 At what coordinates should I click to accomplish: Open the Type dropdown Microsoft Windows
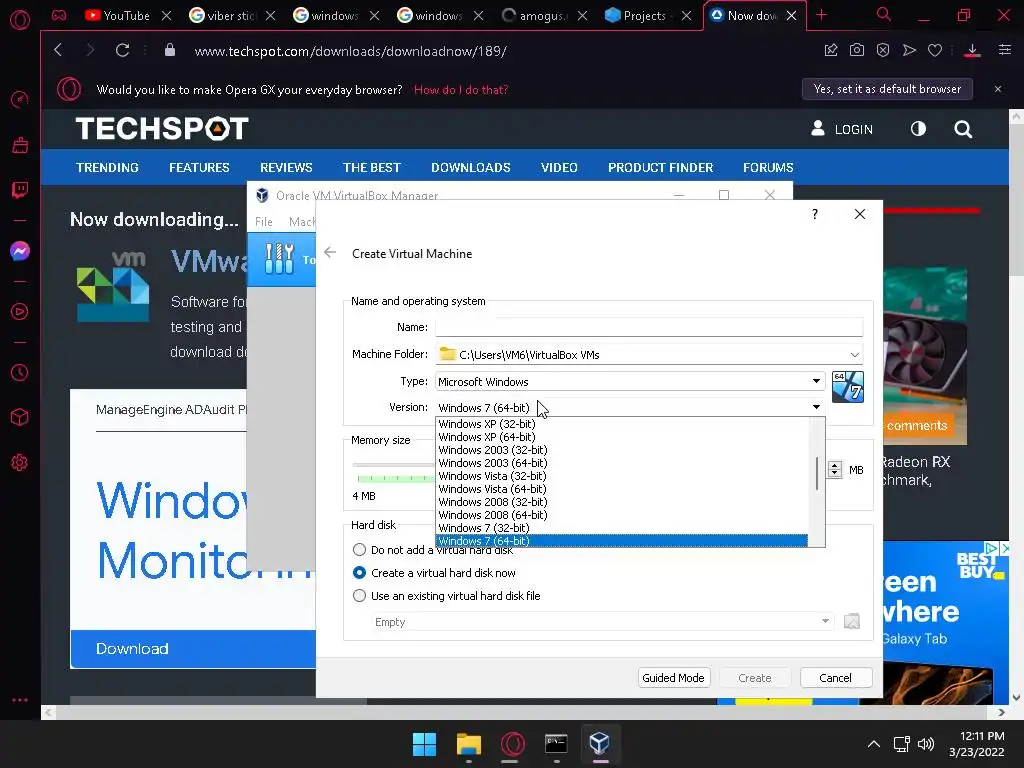[x=630, y=381]
